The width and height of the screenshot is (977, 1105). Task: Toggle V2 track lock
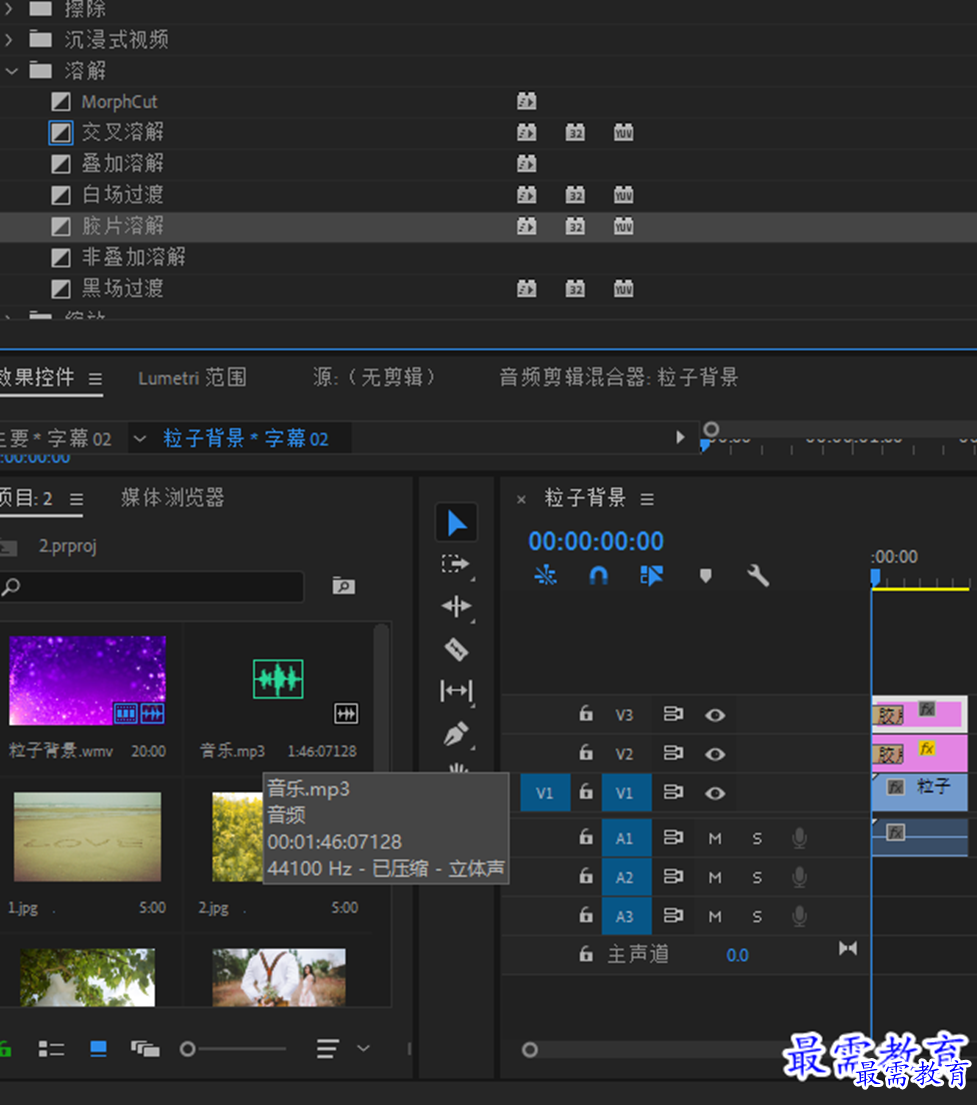(586, 752)
